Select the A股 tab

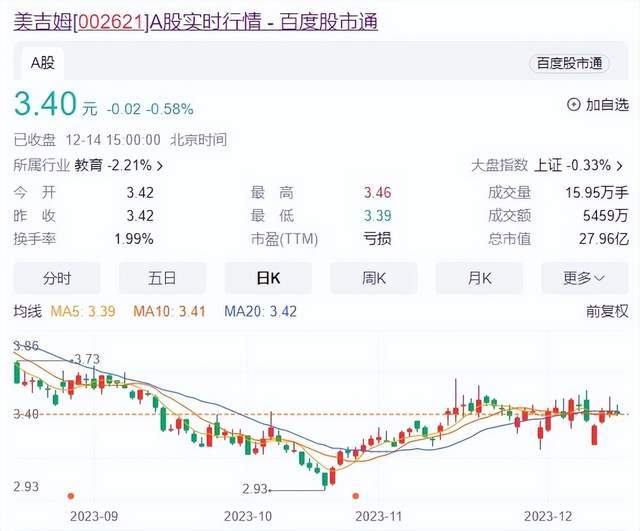(x=42, y=63)
